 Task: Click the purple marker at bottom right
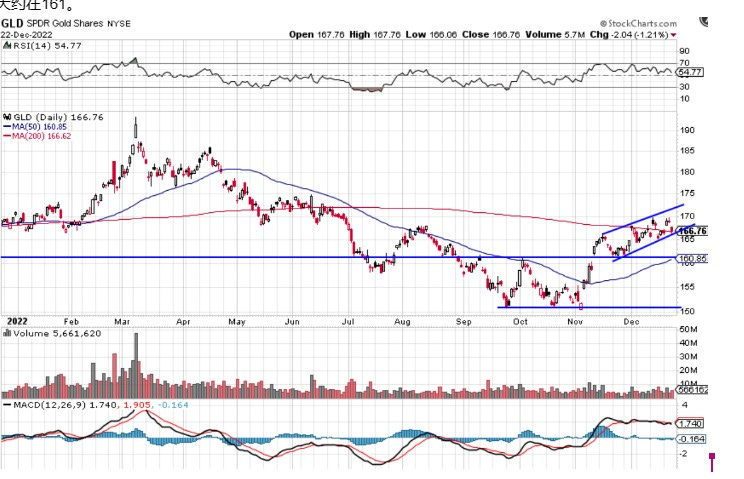[711, 461]
